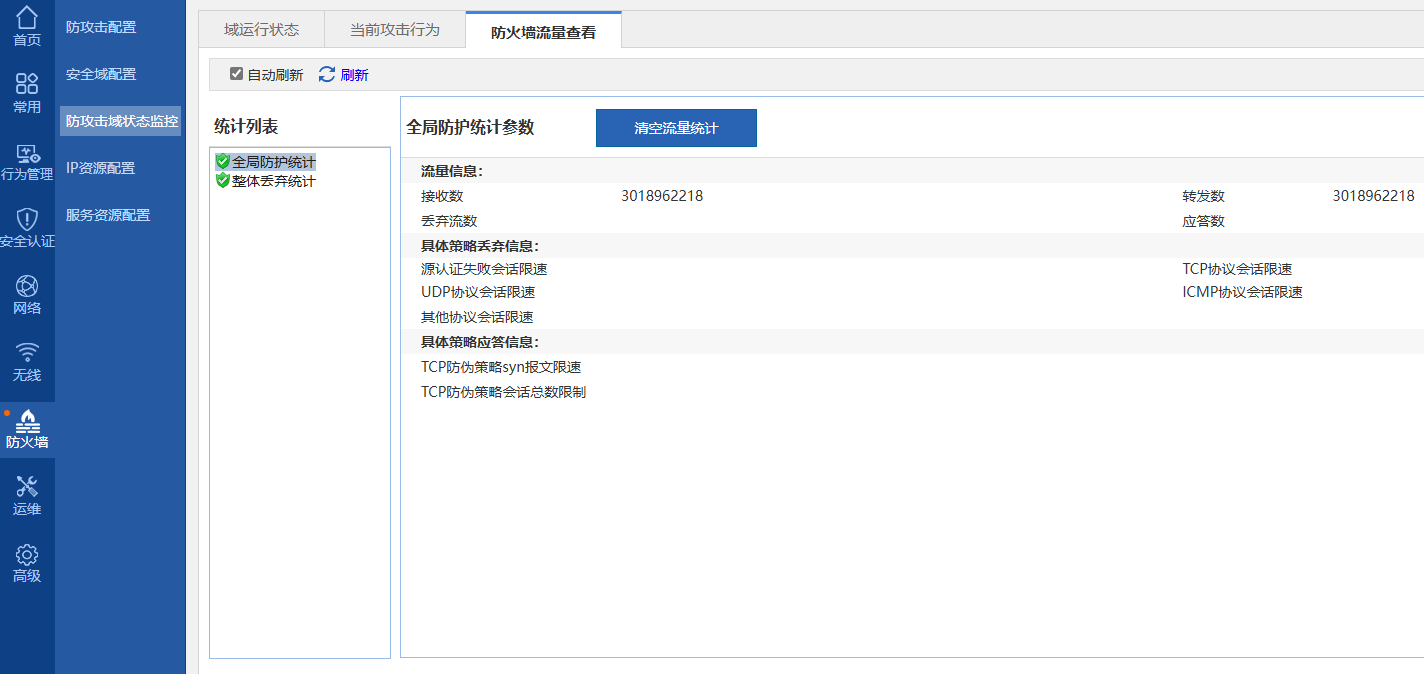The width and height of the screenshot is (1424, 674).
Task: Open the 常用 frequently used icon
Action: (27, 83)
